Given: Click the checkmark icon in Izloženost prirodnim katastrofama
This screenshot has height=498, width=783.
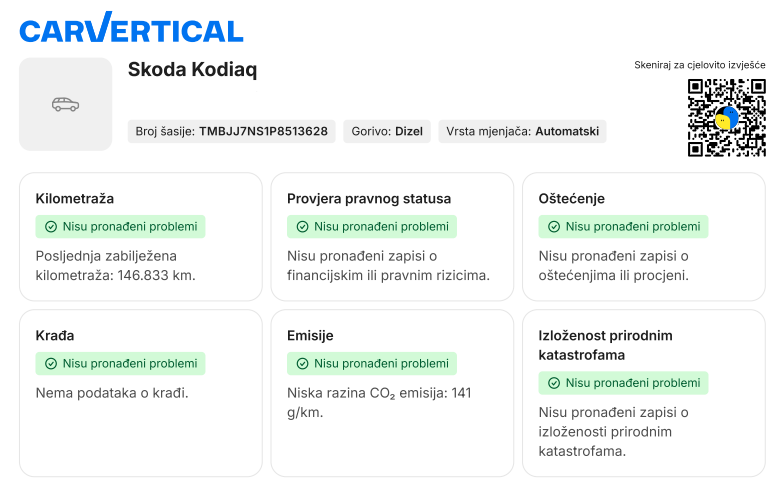Looking at the screenshot, I should (x=553, y=383).
